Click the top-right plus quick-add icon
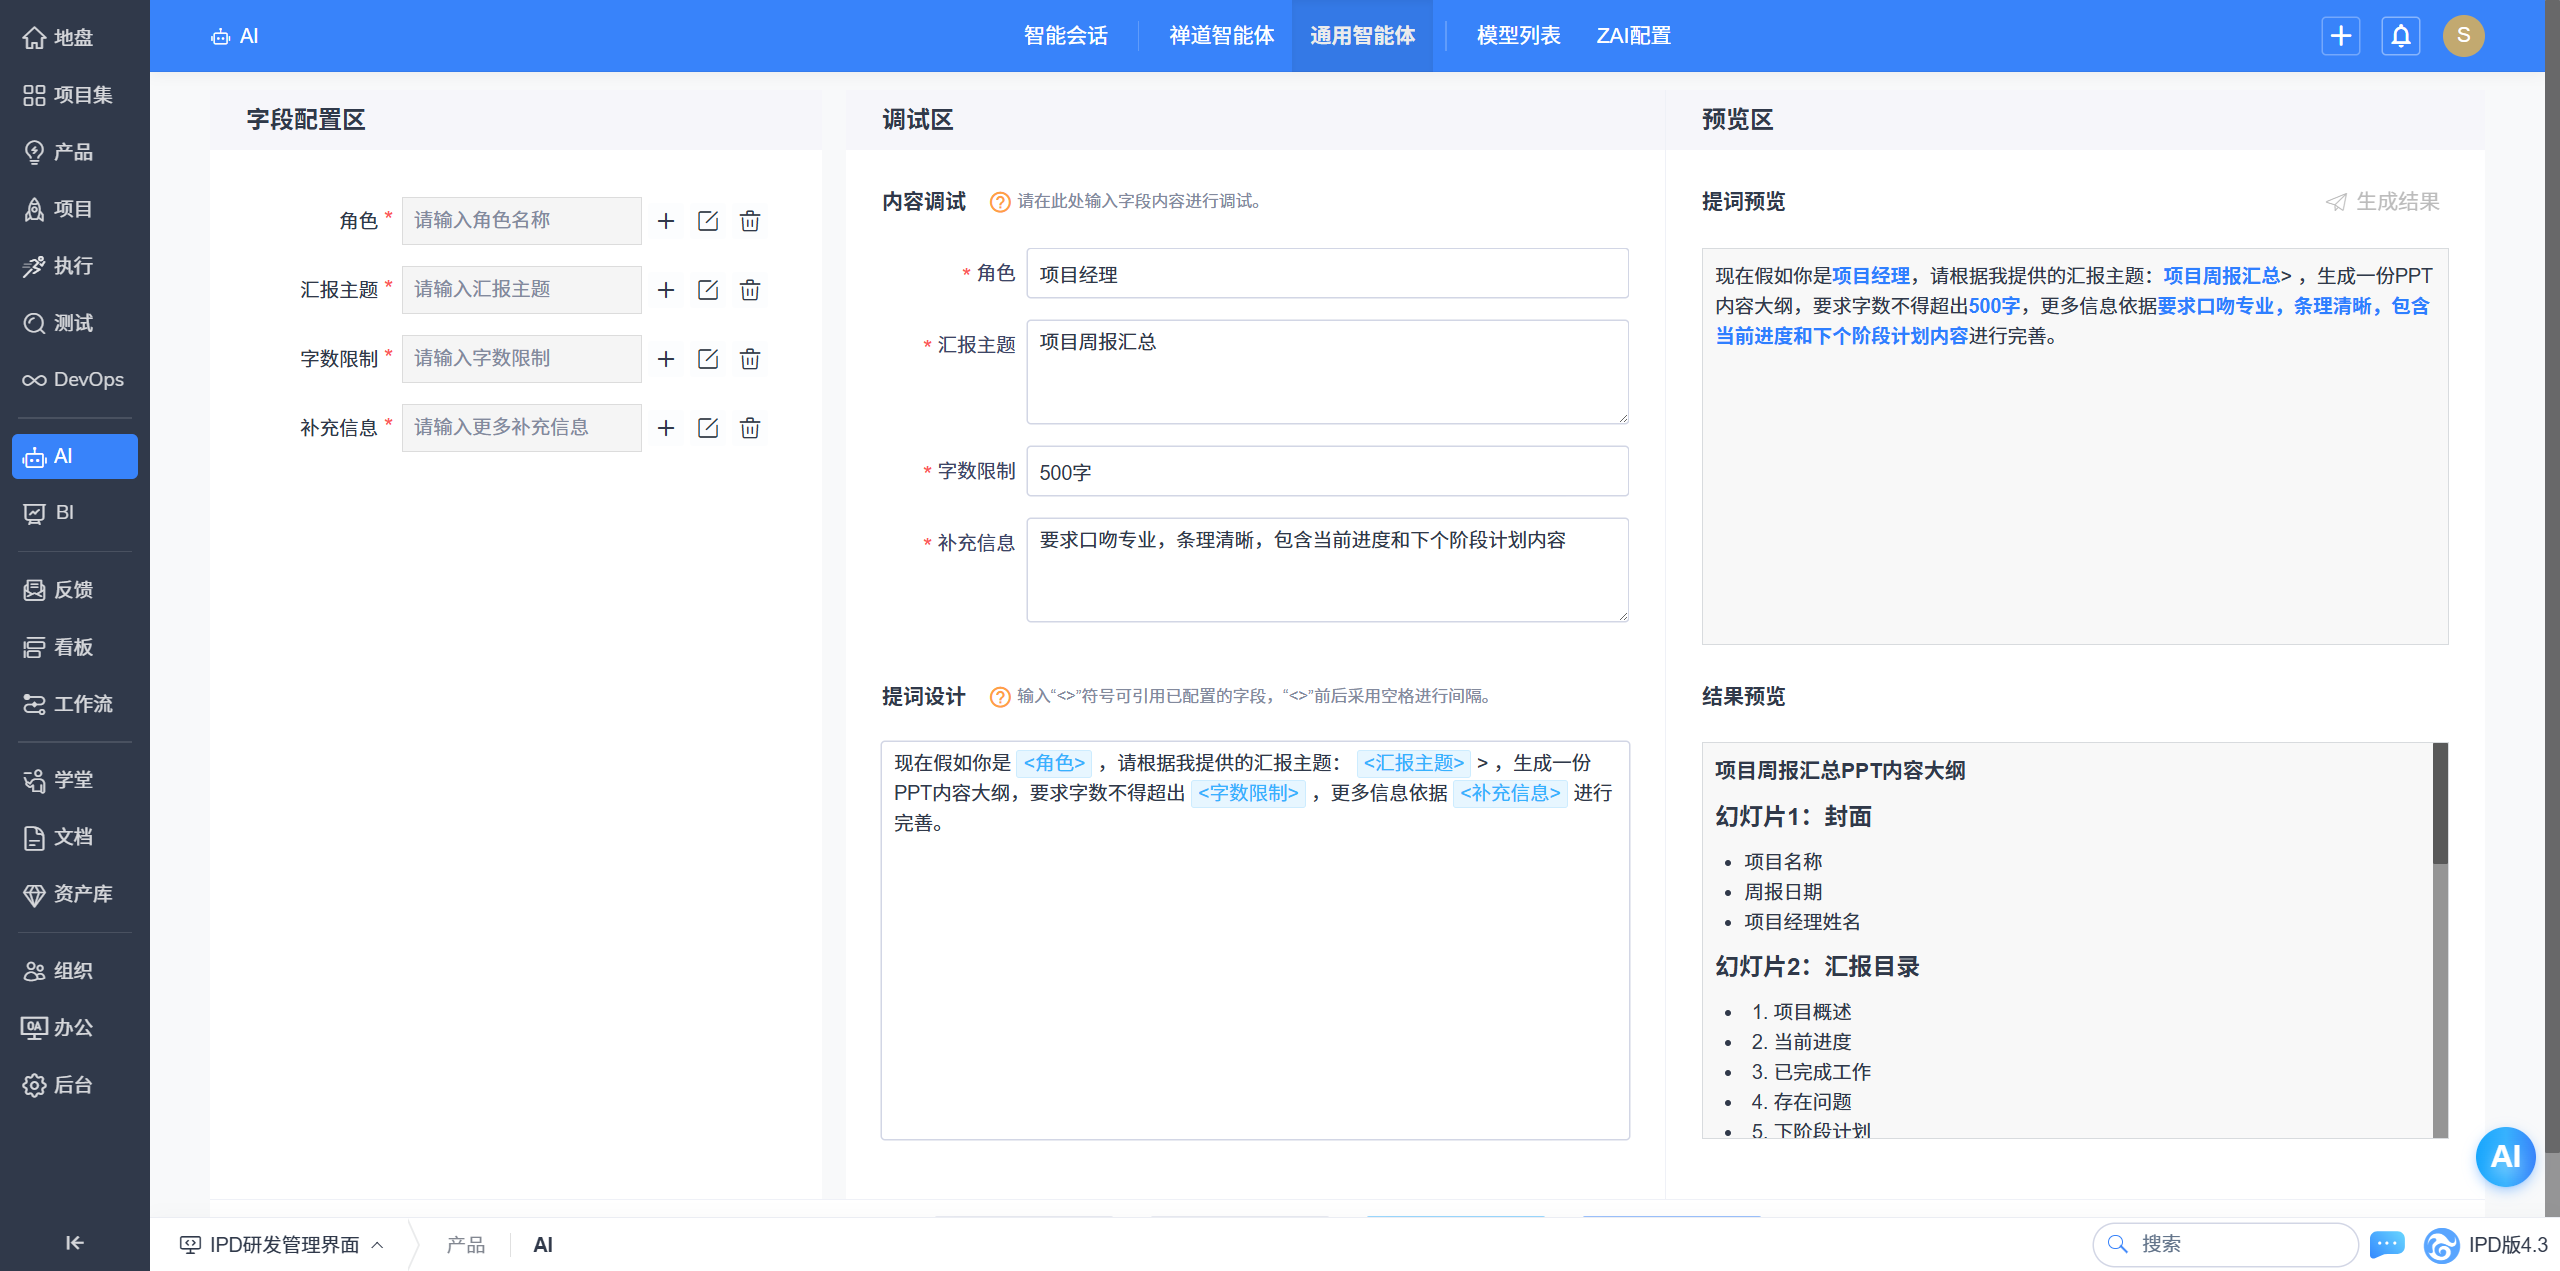 (x=2340, y=36)
